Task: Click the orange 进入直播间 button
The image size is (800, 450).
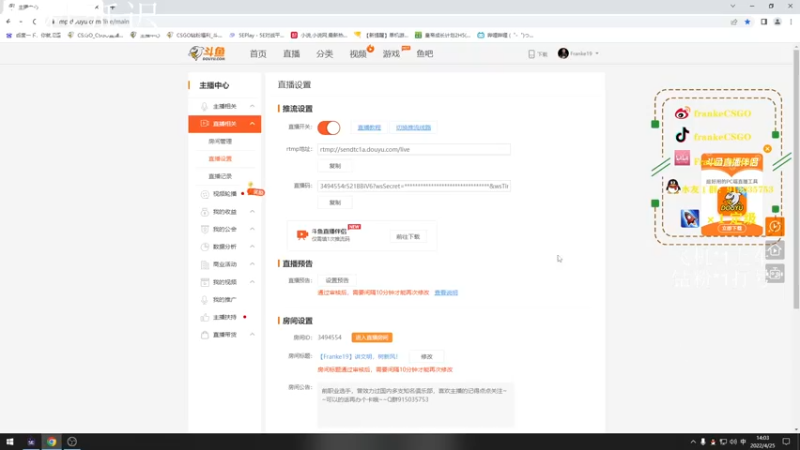Action: (x=372, y=338)
